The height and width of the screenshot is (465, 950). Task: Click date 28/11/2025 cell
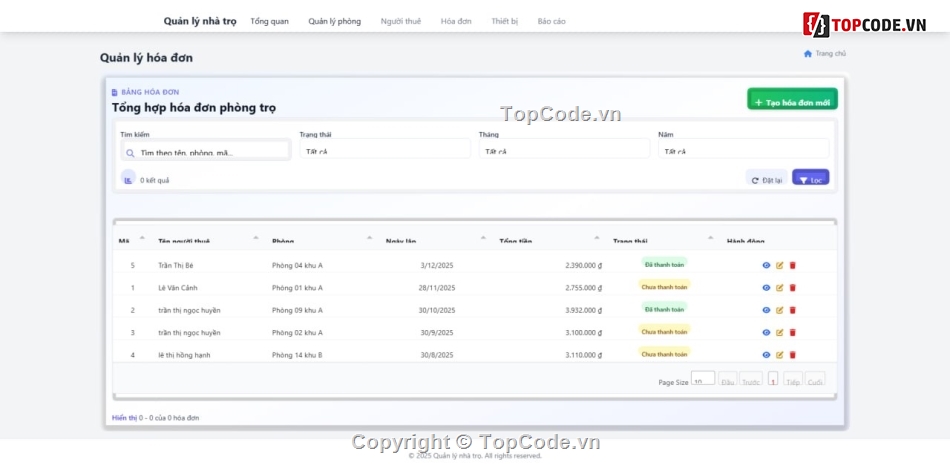click(437, 288)
